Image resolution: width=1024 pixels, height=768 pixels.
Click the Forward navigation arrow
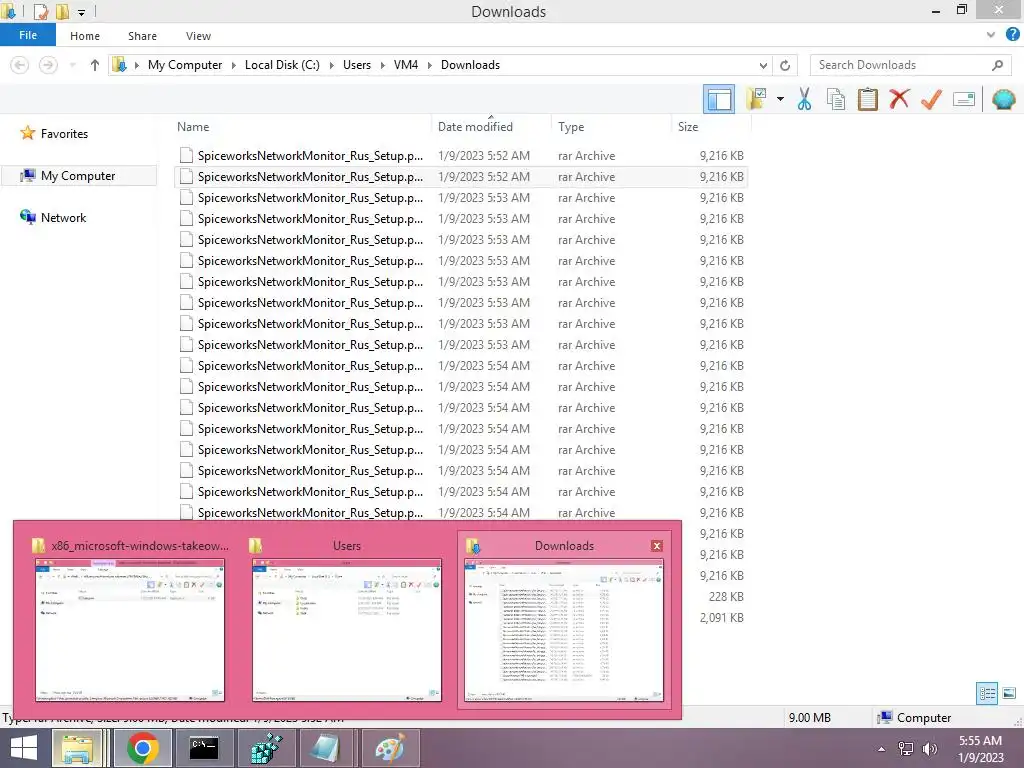[x=48, y=65]
